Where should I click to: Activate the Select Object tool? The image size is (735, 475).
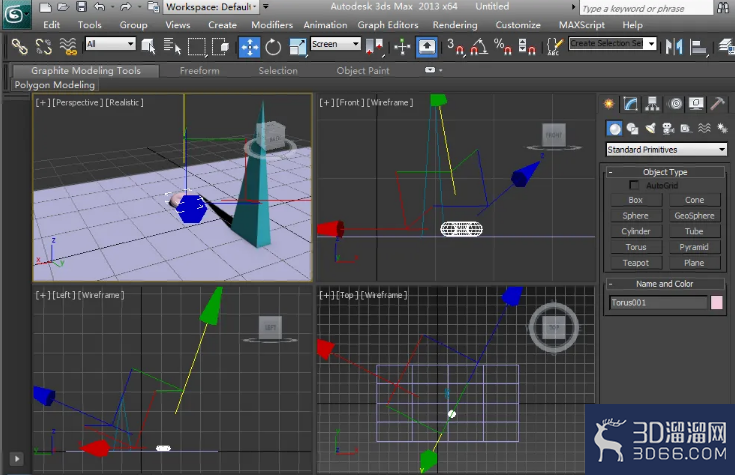pos(148,46)
